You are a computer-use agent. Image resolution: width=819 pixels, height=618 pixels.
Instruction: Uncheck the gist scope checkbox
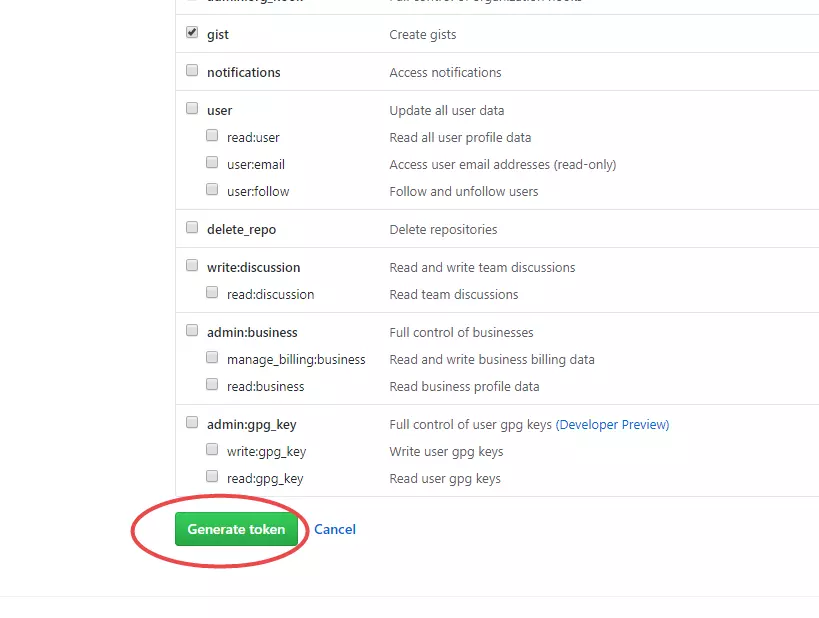pyautogui.click(x=191, y=32)
